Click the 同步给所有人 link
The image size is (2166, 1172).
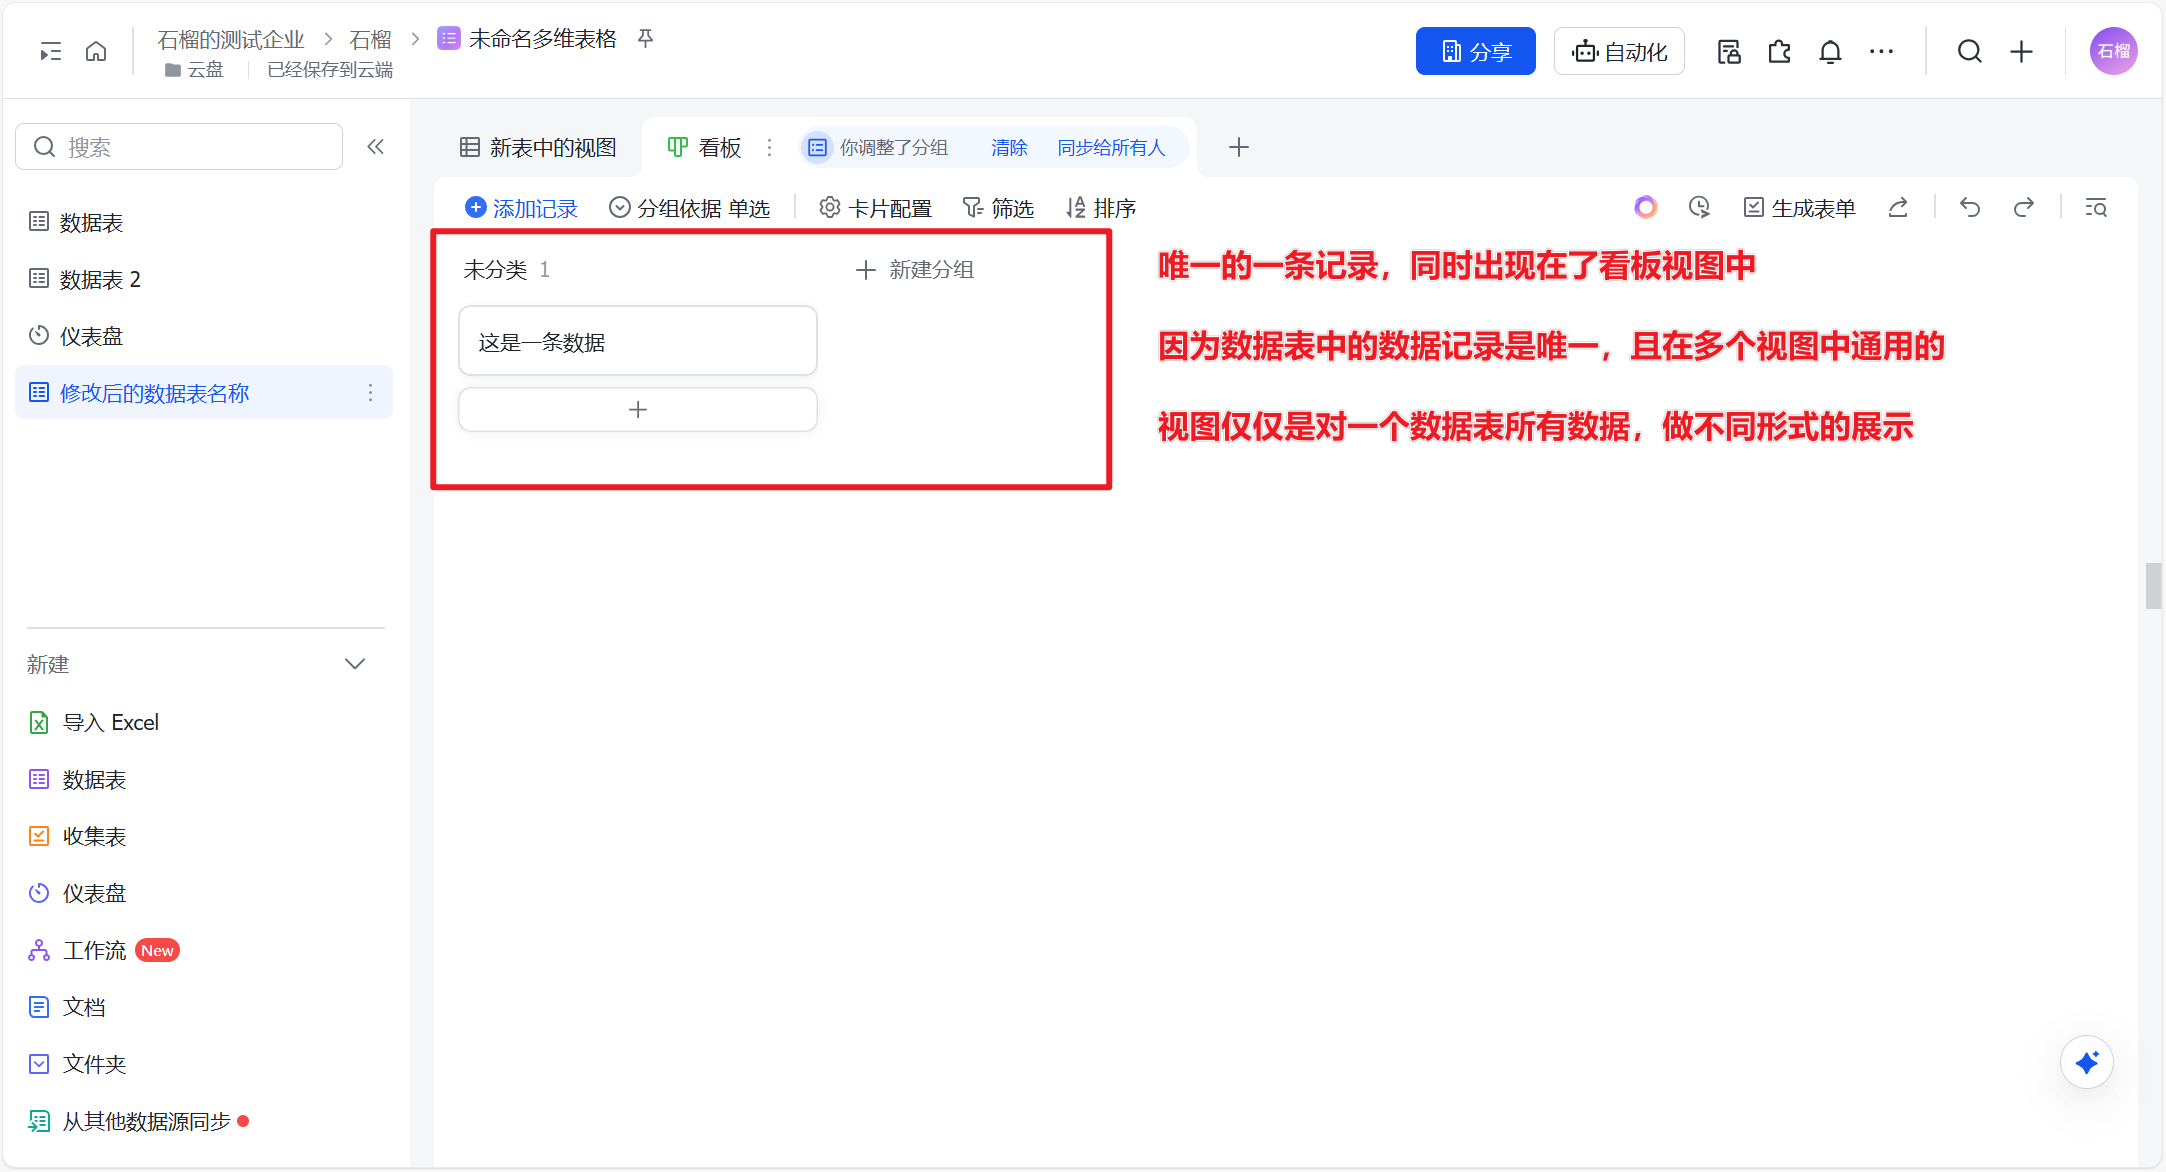point(1111,148)
